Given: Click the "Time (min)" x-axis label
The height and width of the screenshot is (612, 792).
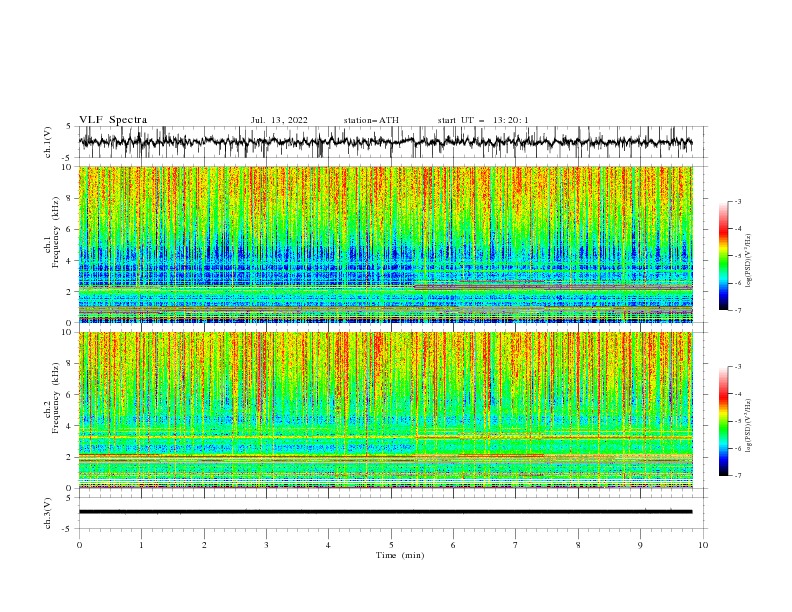Looking at the screenshot, I should pos(400,555).
